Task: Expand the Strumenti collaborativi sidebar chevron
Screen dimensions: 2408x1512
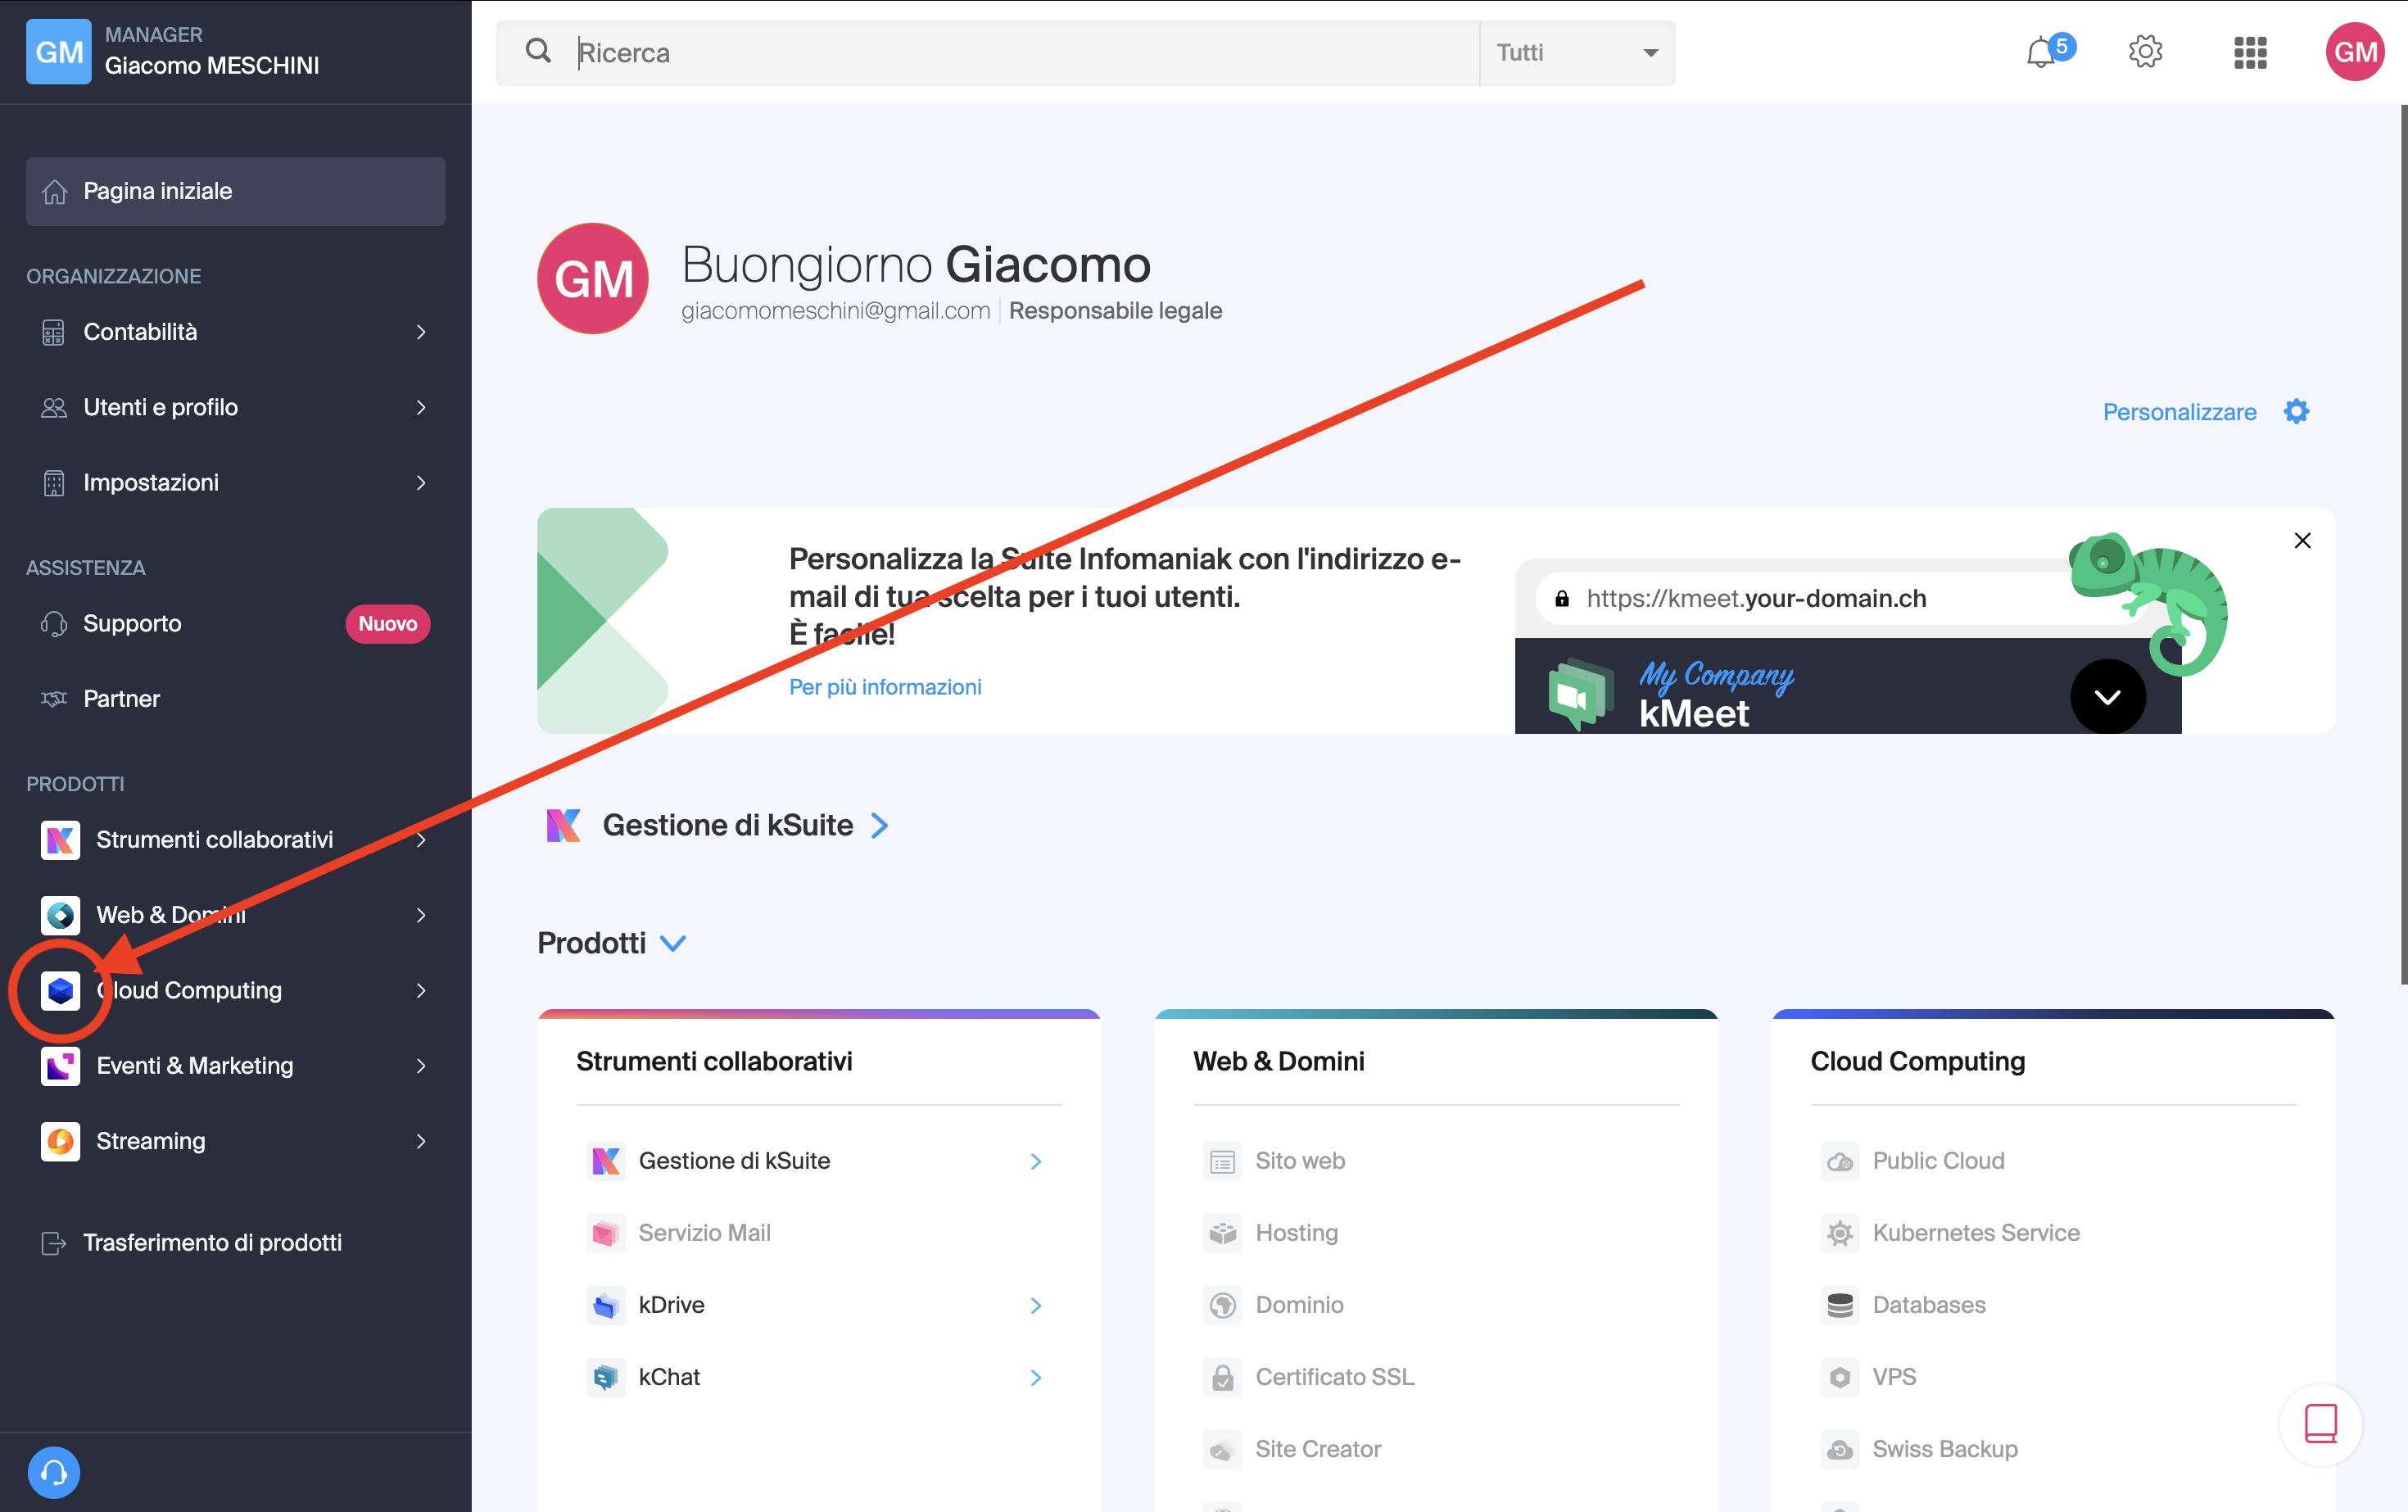Action: click(421, 840)
